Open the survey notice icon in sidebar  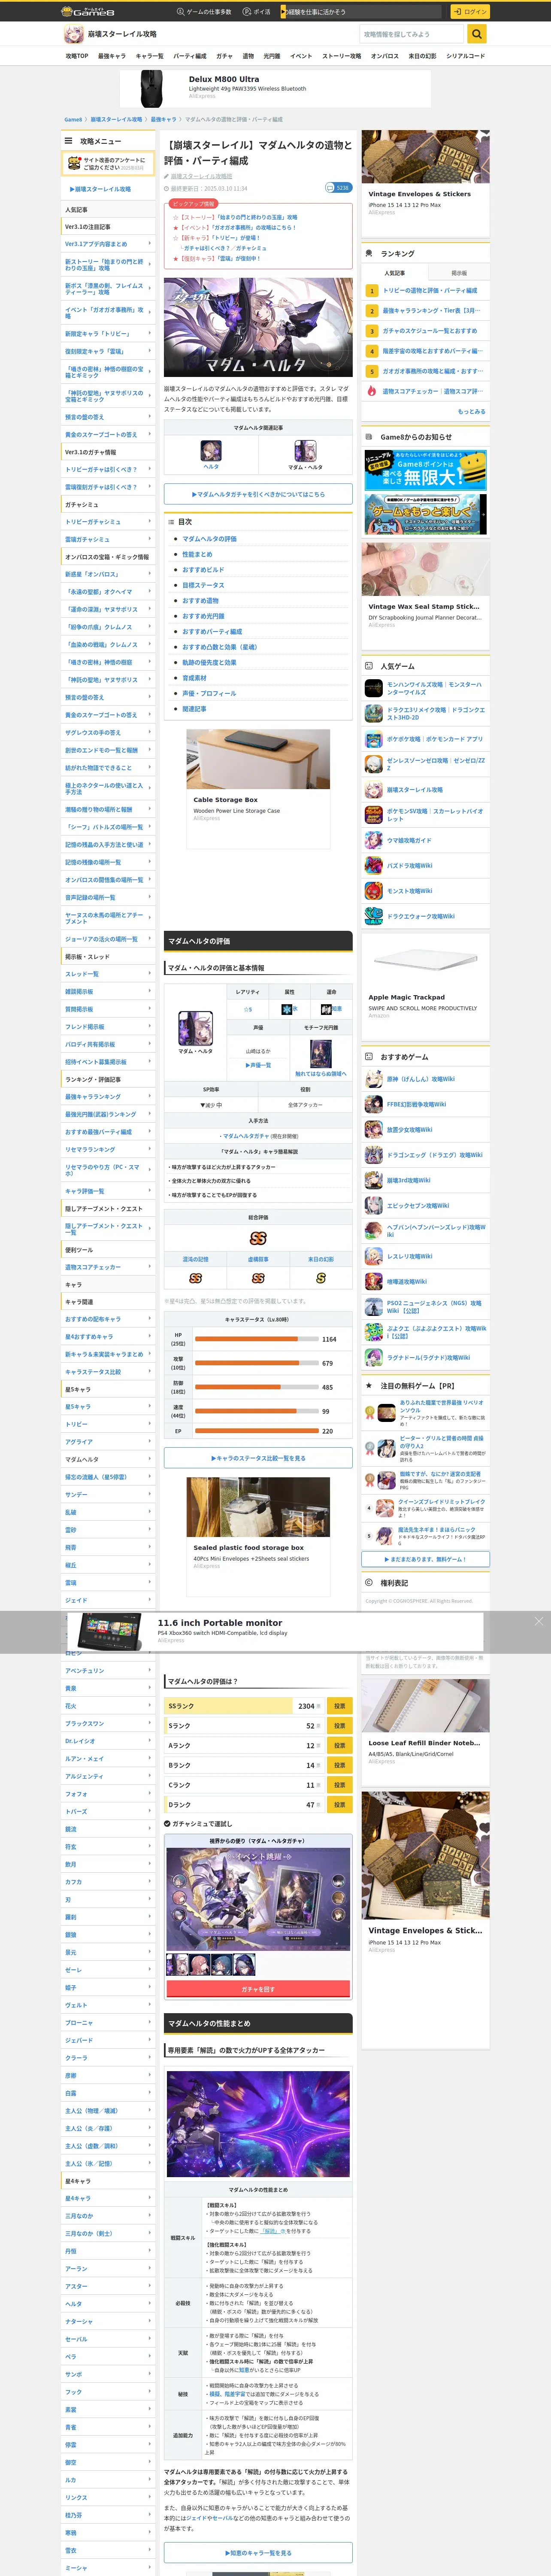[x=74, y=163]
